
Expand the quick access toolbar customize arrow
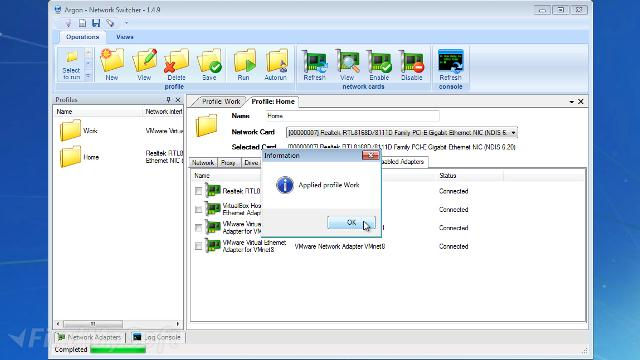pos(126,23)
